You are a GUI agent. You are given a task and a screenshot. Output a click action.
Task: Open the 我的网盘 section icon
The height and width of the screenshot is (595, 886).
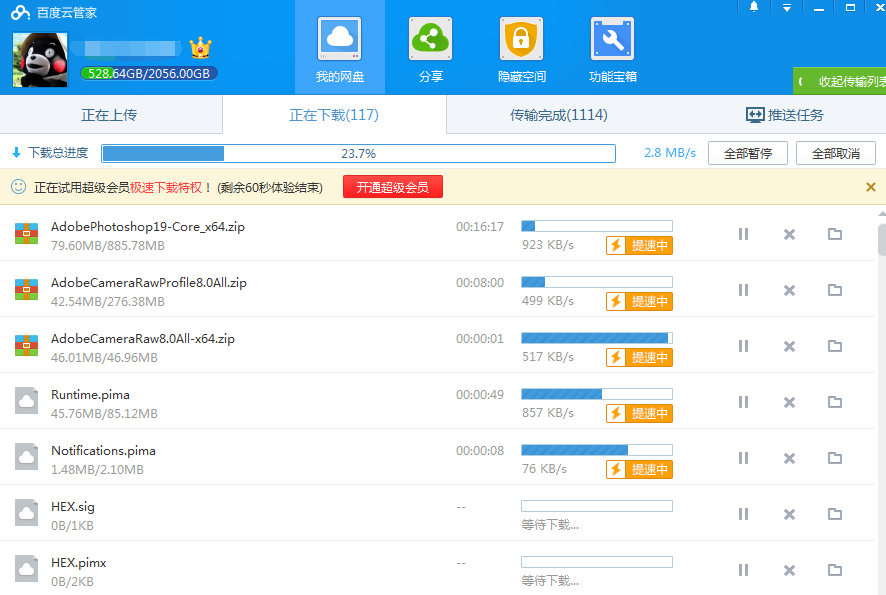point(339,40)
